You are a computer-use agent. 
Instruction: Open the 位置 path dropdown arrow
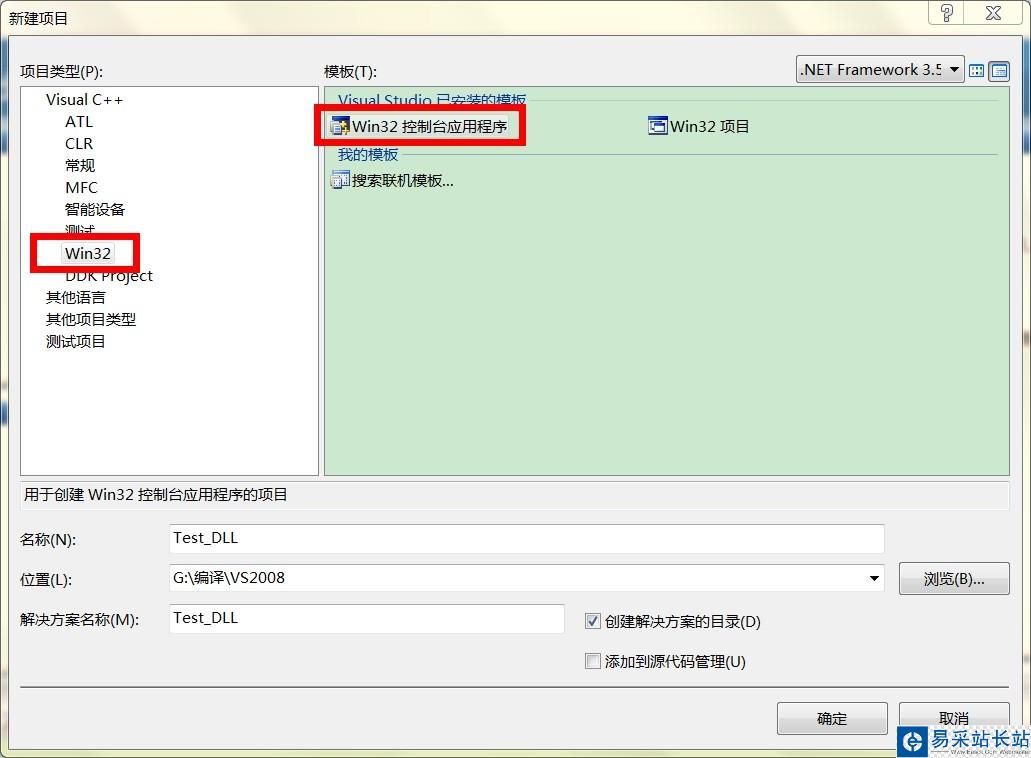[874, 579]
